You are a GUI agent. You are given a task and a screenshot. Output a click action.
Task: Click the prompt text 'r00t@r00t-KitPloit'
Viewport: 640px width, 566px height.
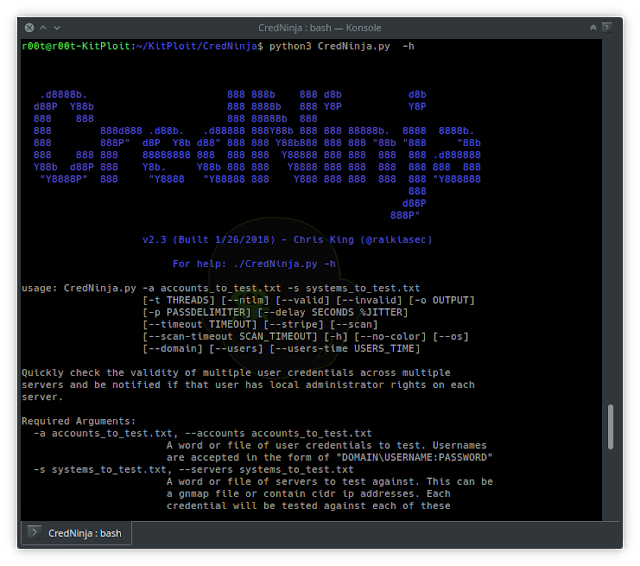point(76,46)
